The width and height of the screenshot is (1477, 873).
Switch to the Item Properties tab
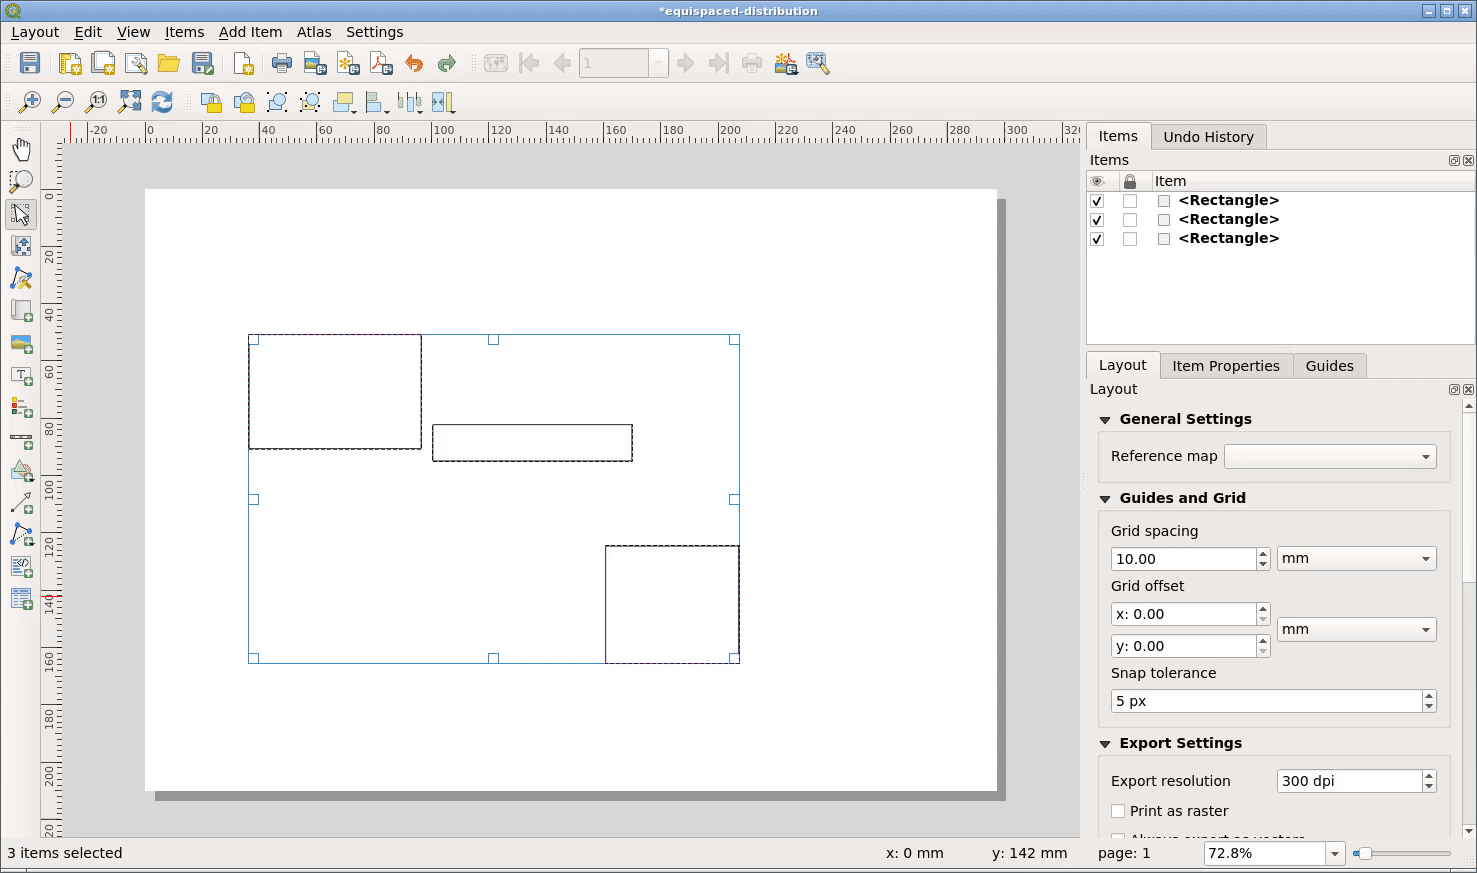tap(1226, 366)
